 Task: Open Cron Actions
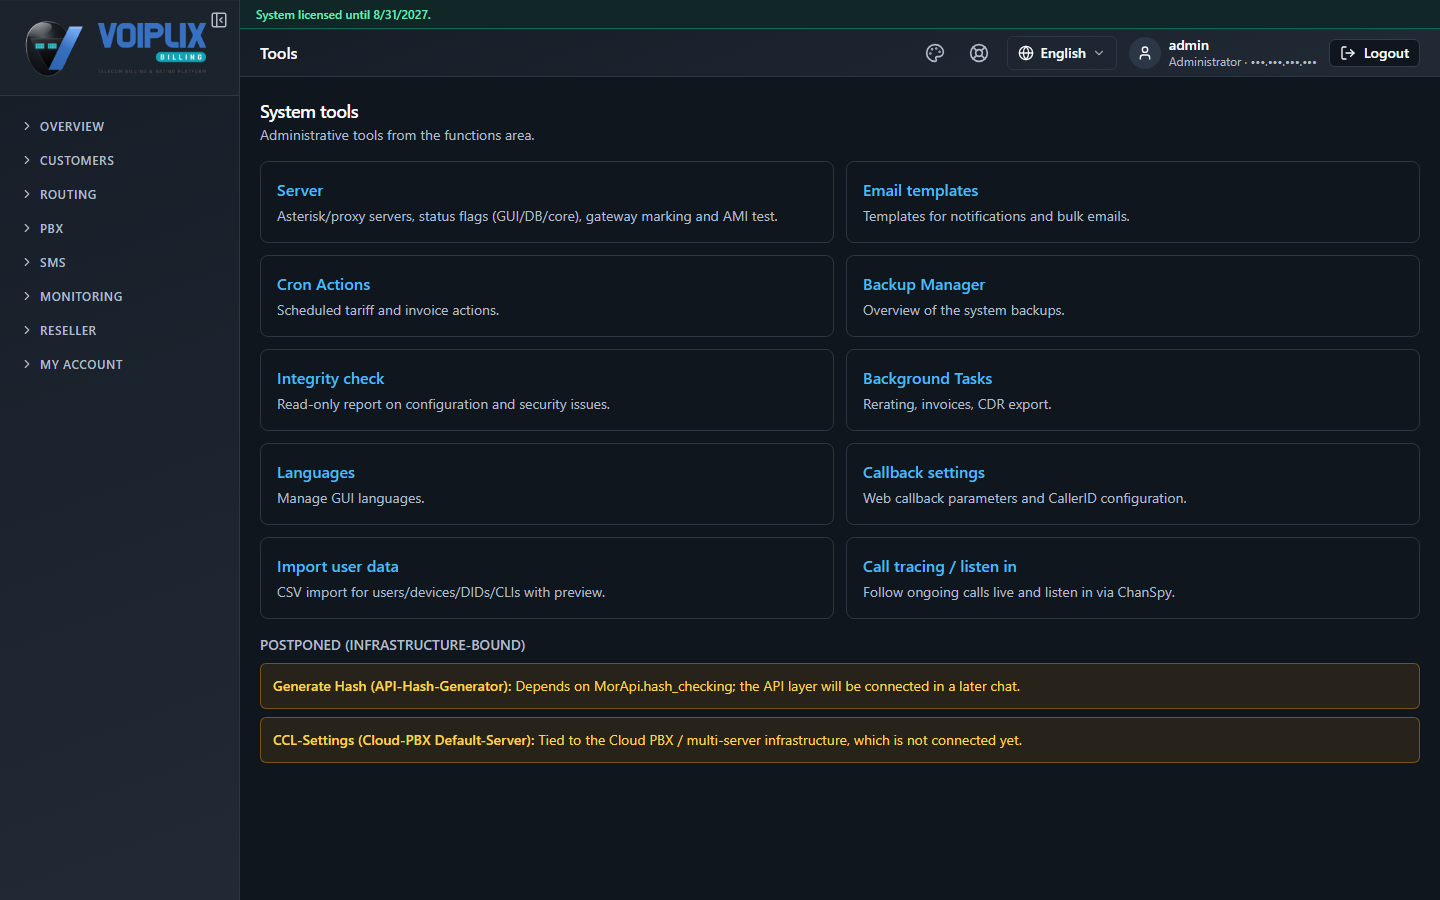pos(547,296)
